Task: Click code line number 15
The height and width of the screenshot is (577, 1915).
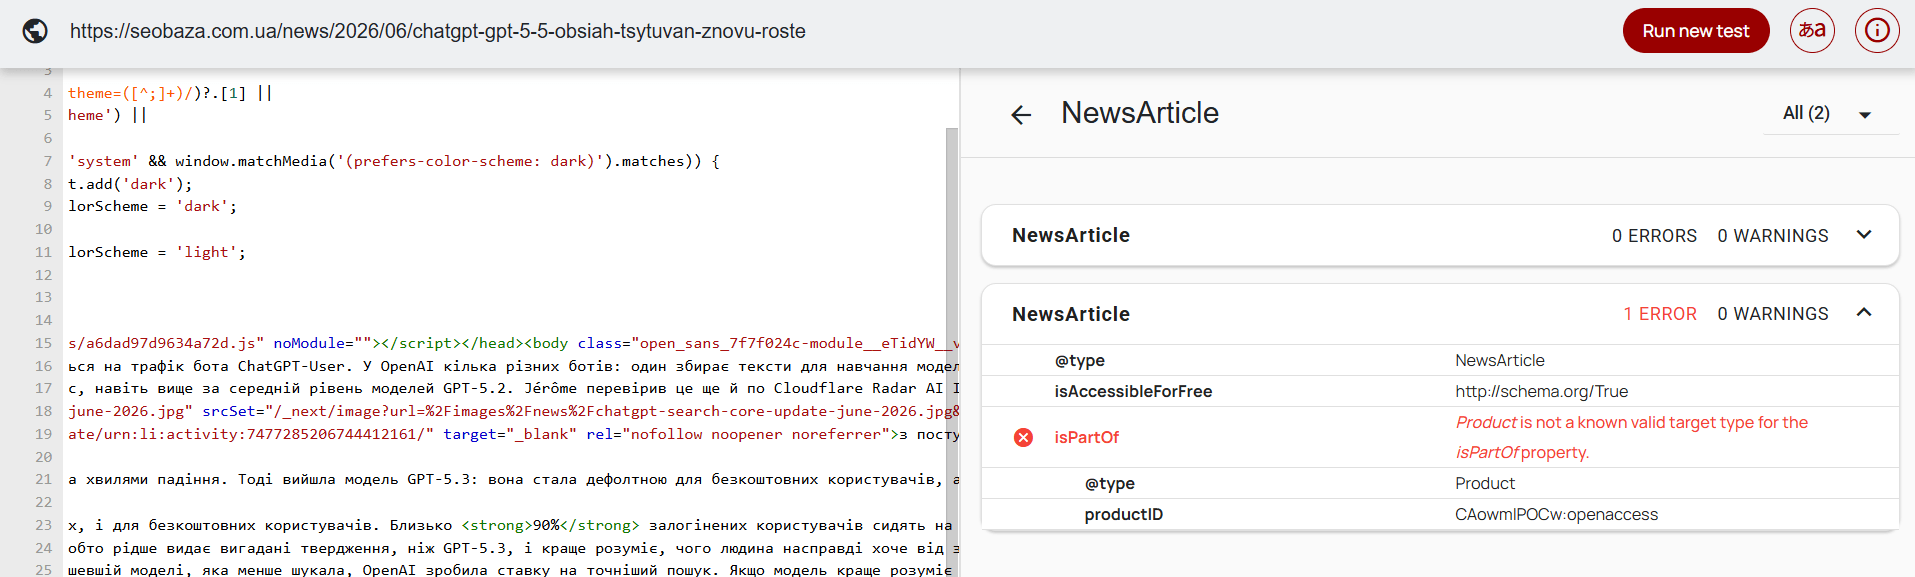Action: [x=43, y=343]
